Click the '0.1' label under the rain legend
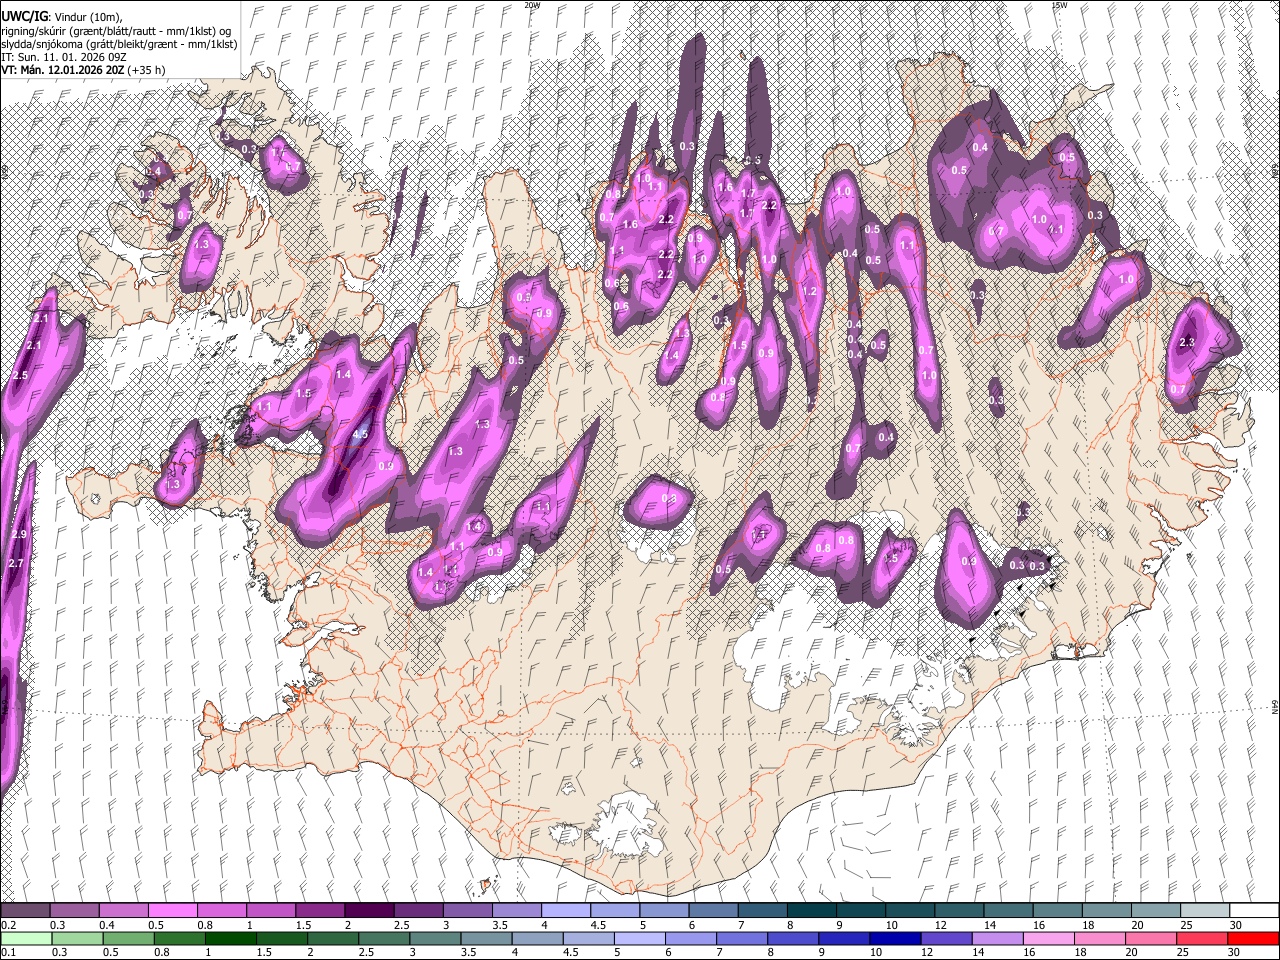Screen dimensions: 1280x960 point(7,952)
